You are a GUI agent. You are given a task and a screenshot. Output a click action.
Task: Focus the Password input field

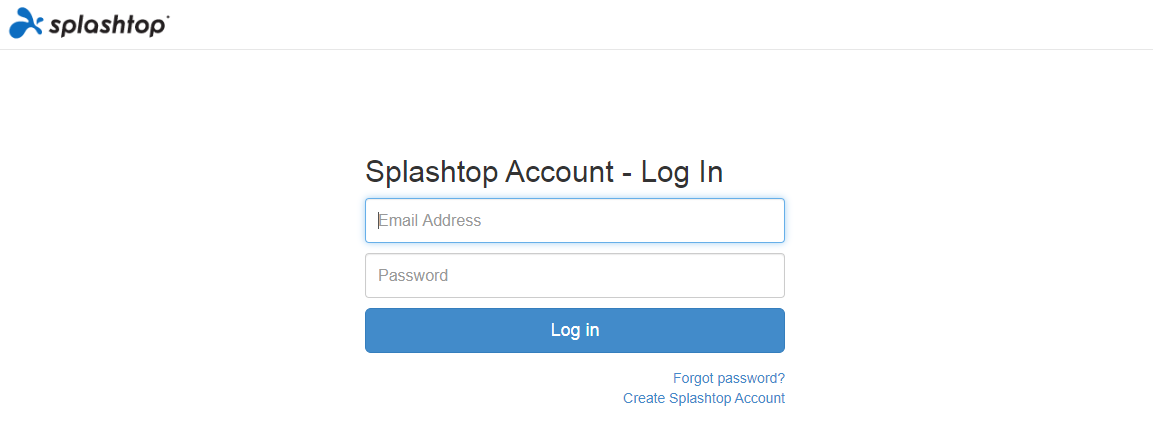574,275
